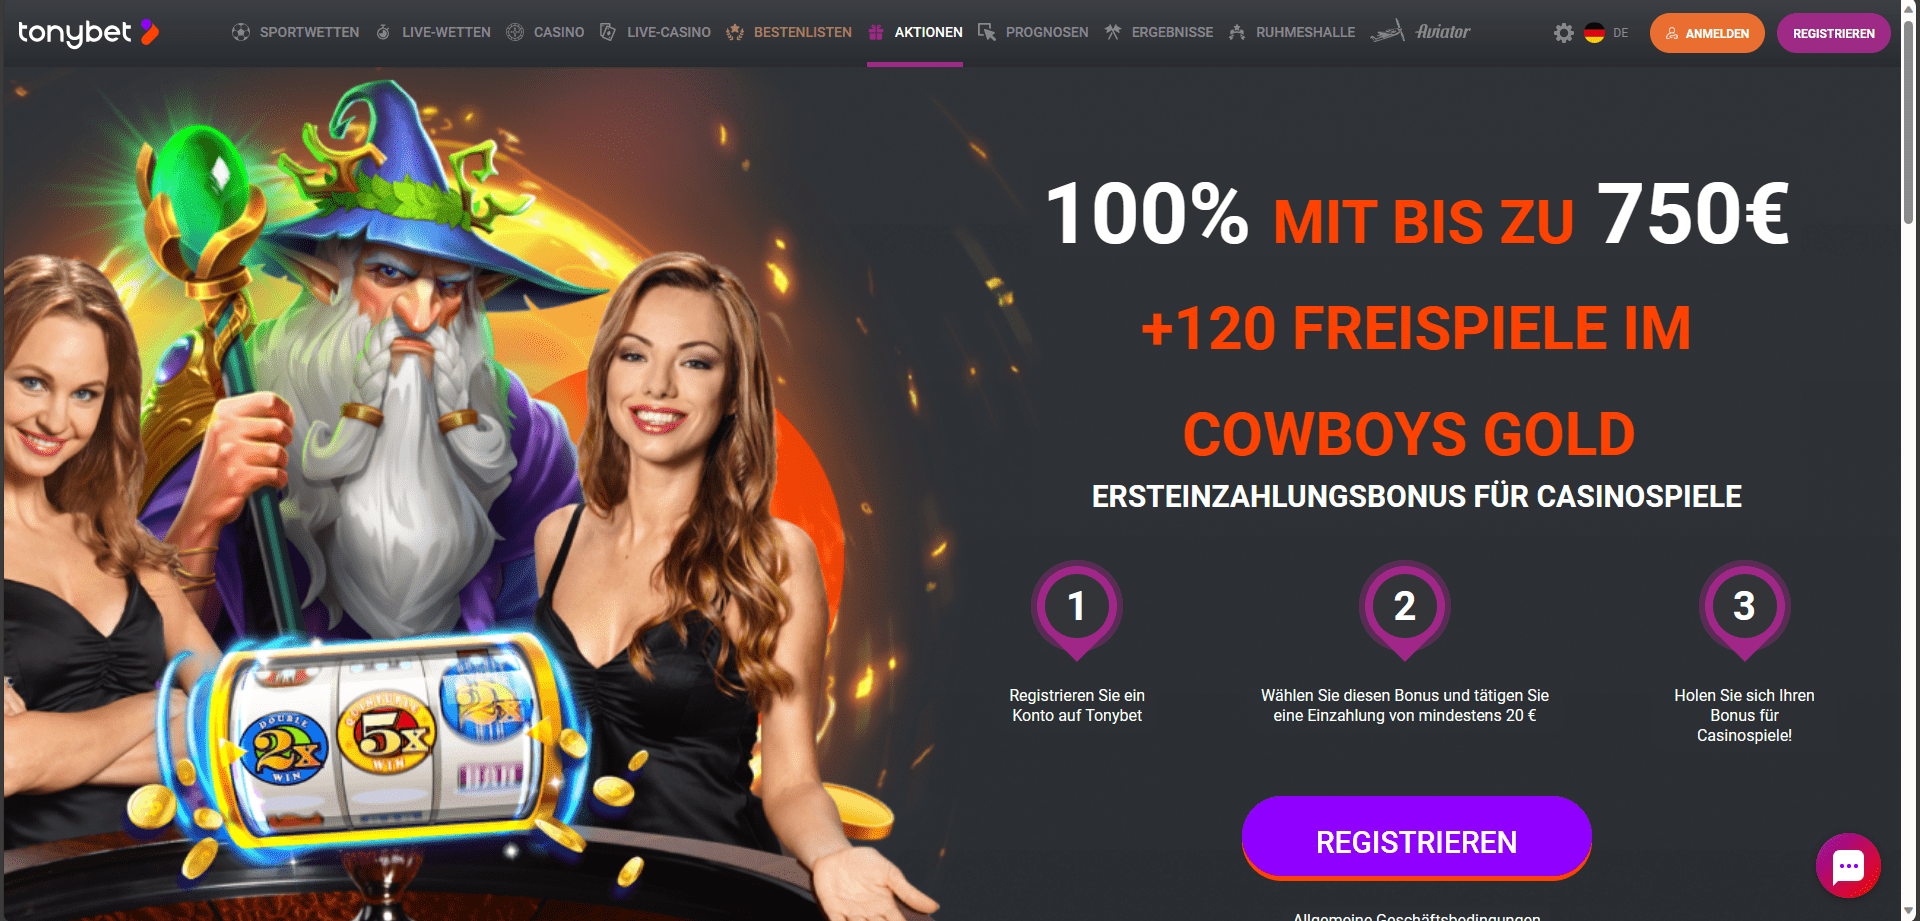Screen dimensions: 1920x921
Task: Click the orange Anmelden button
Action: point(1707,33)
